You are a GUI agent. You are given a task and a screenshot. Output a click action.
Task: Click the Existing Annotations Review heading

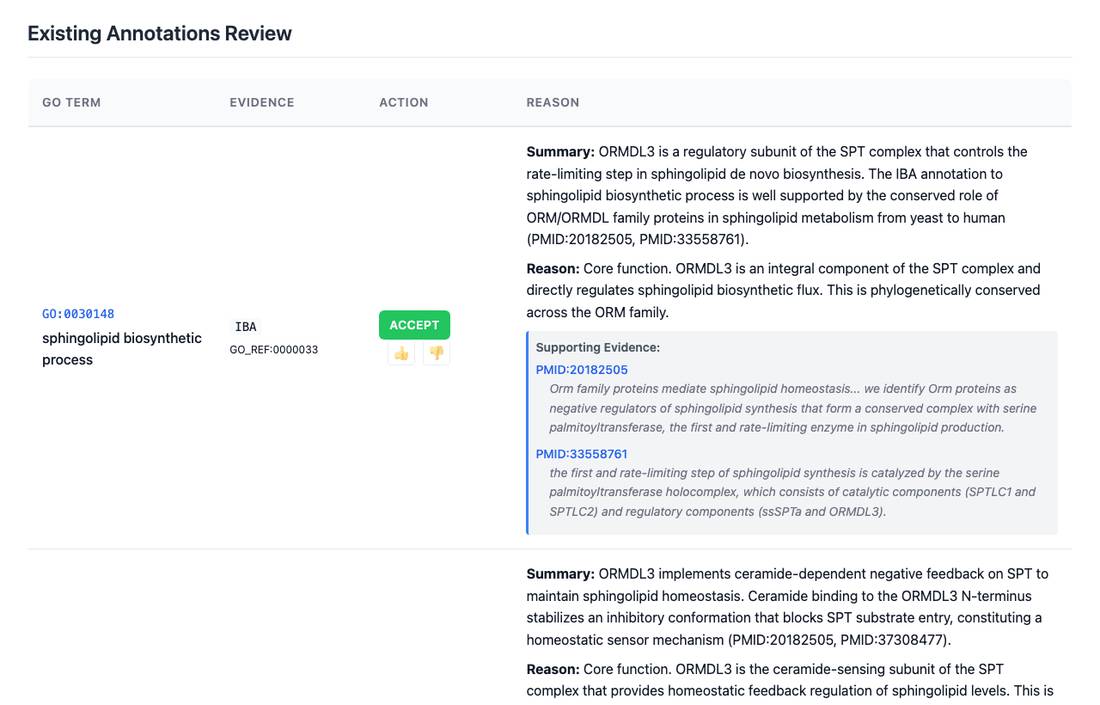[159, 33]
